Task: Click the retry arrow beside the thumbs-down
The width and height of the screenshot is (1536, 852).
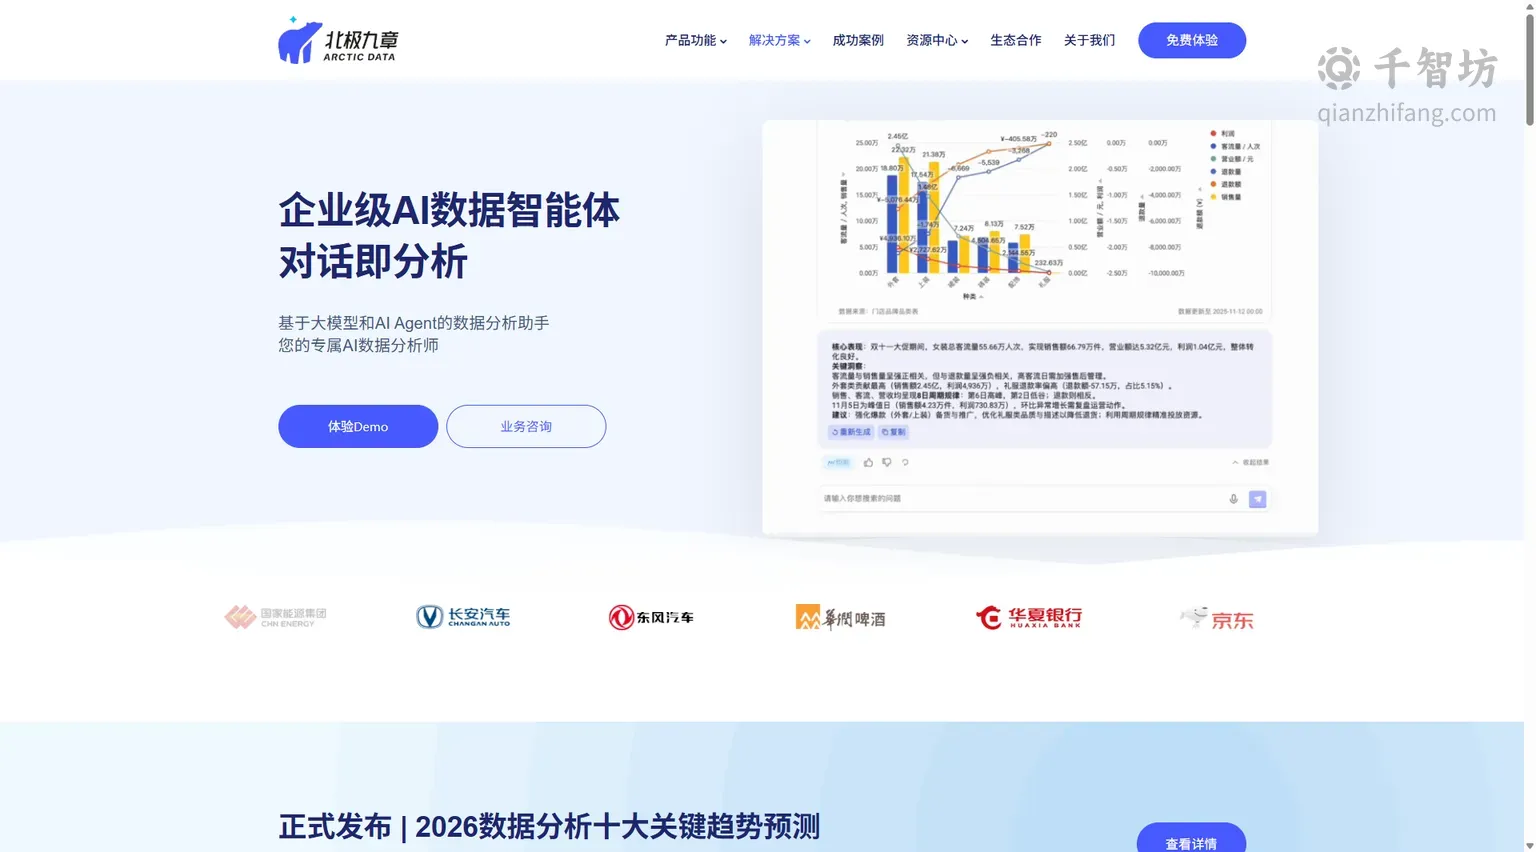Action: pos(905,462)
